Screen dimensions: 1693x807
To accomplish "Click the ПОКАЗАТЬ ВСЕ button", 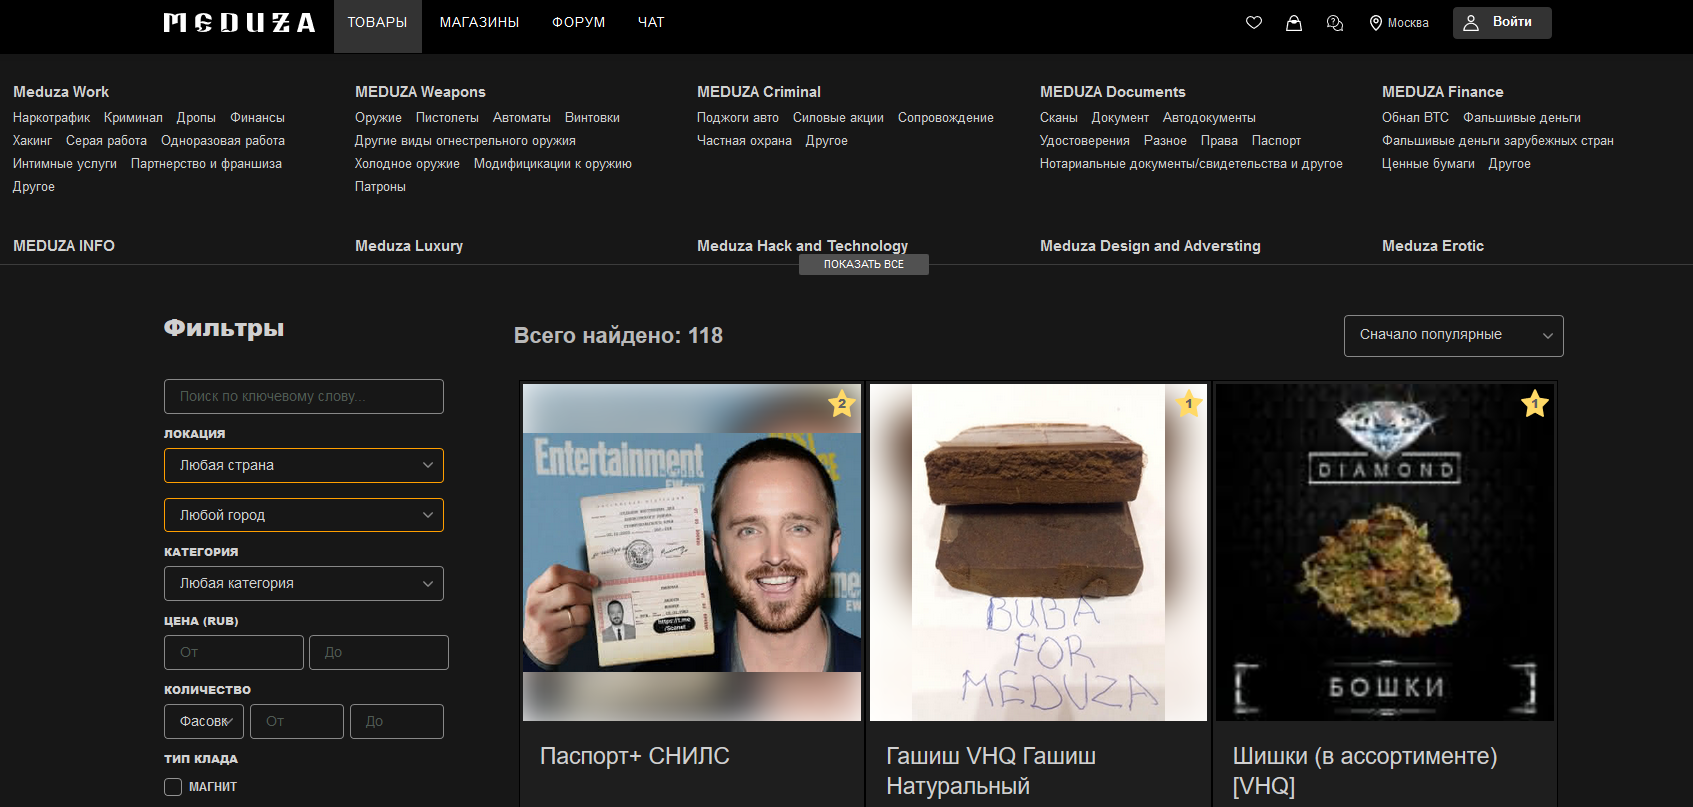I will (864, 264).
